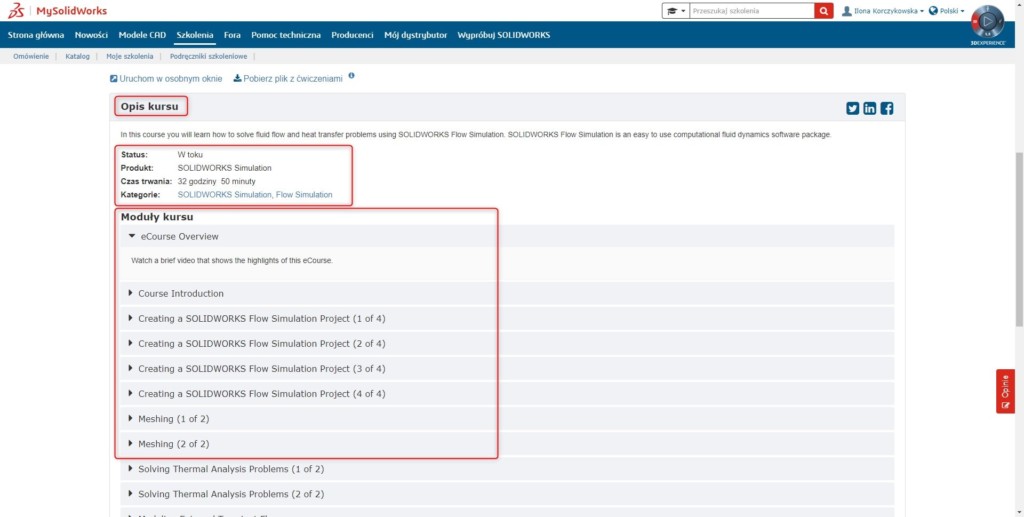Click the Moduły kursu heading

157,217
